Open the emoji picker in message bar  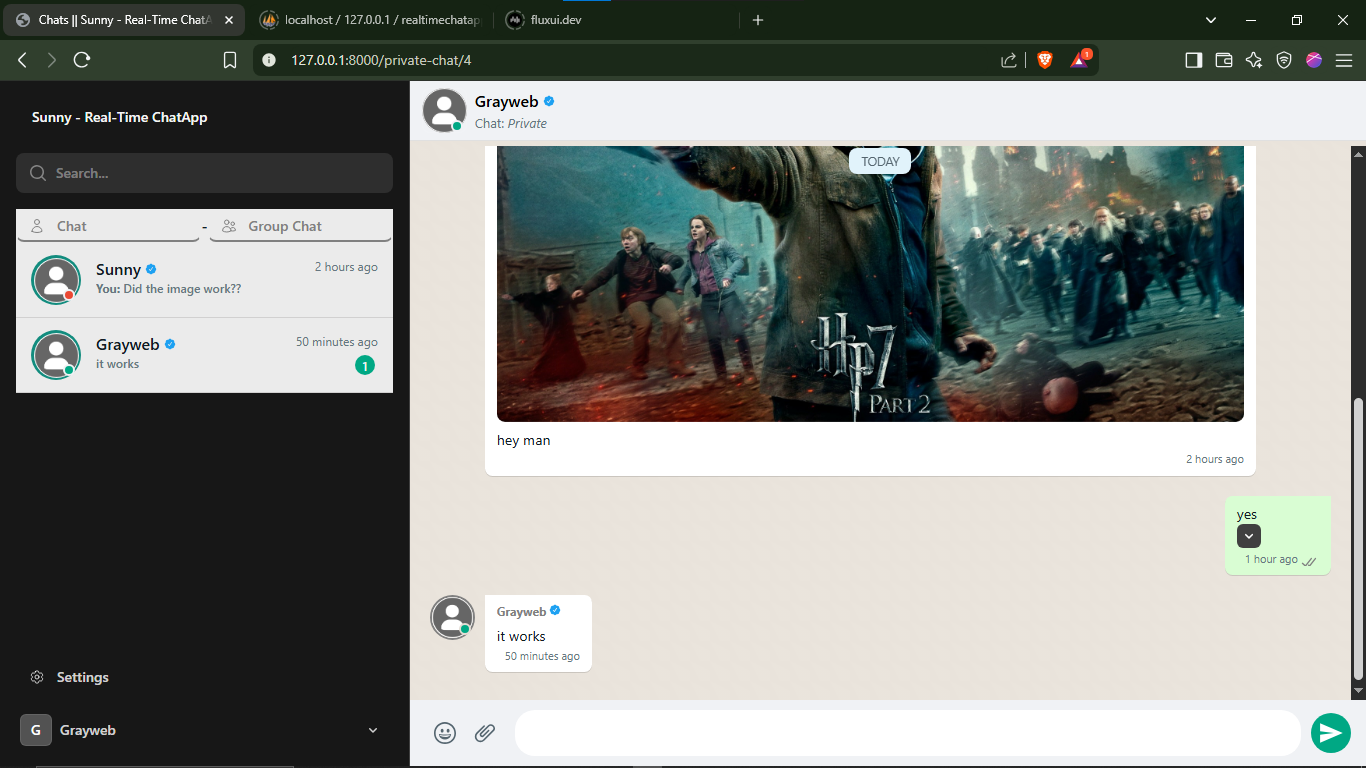tap(445, 733)
